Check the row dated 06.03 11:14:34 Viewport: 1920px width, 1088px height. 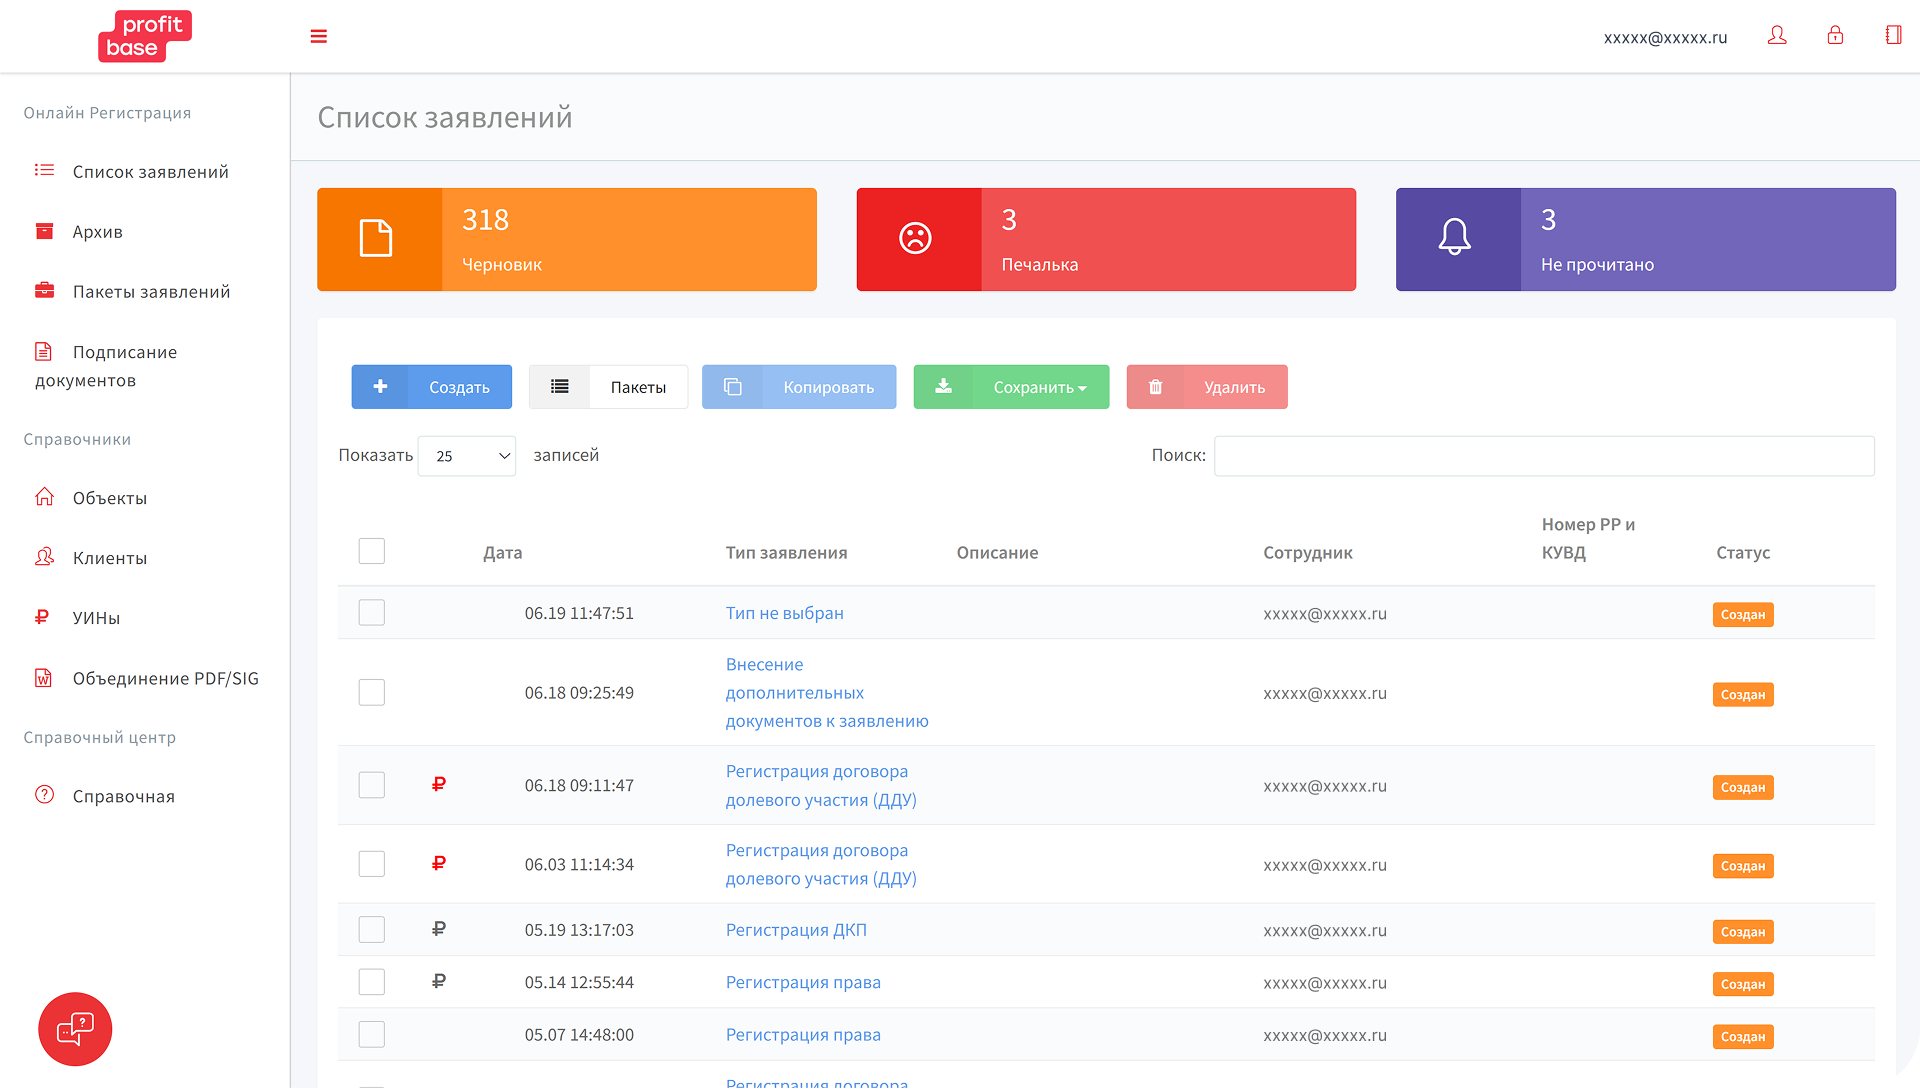click(x=372, y=864)
